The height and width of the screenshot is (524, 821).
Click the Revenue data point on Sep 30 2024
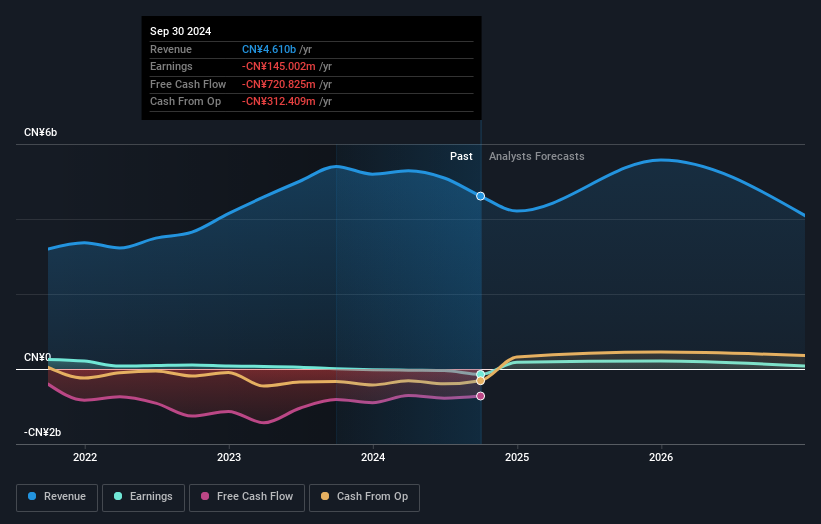(x=480, y=196)
